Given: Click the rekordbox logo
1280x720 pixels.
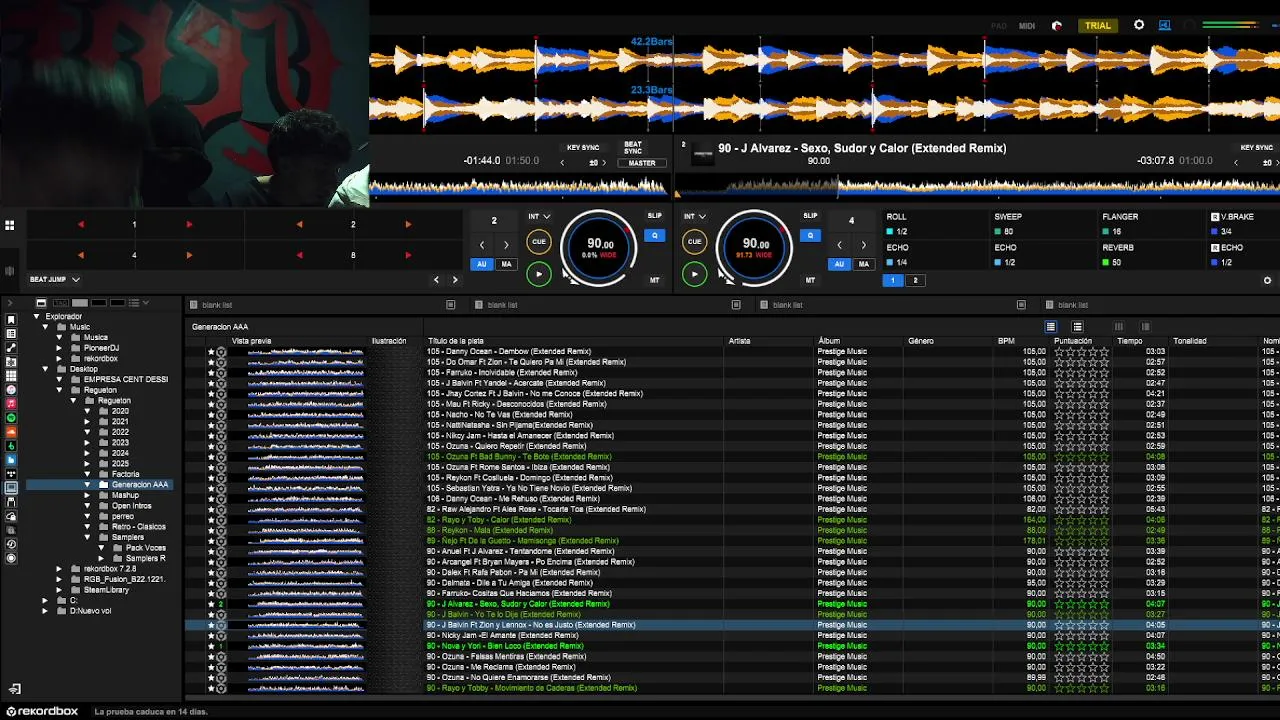Looking at the screenshot, I should coord(41,711).
